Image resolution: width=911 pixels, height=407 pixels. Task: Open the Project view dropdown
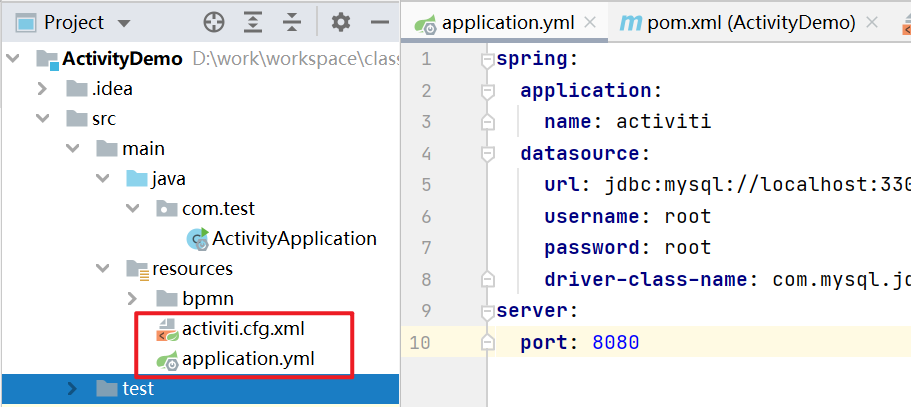(124, 24)
